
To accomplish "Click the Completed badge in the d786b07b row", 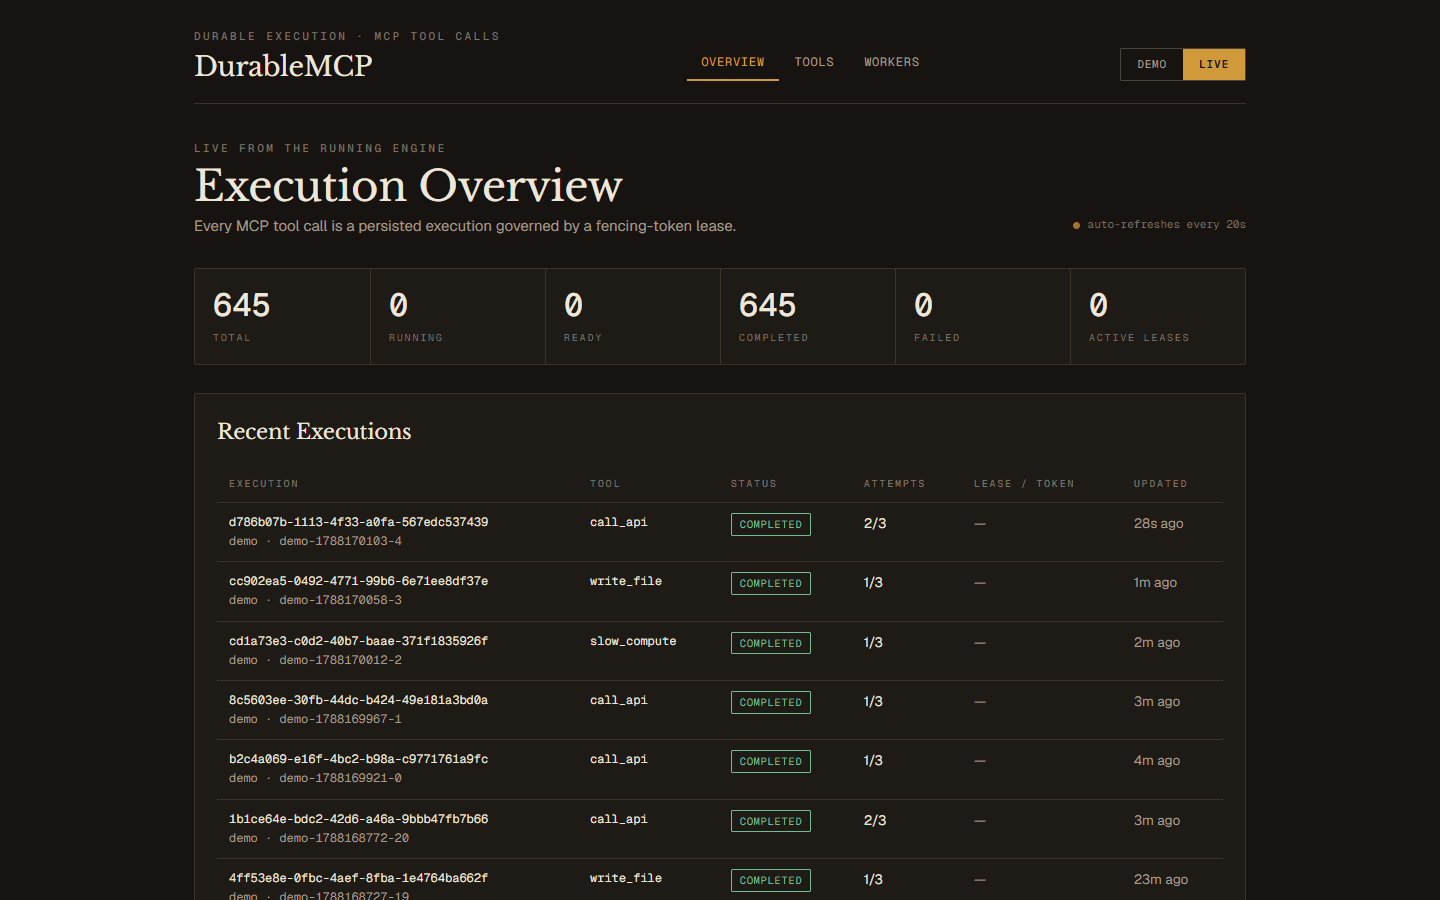I will [x=771, y=524].
